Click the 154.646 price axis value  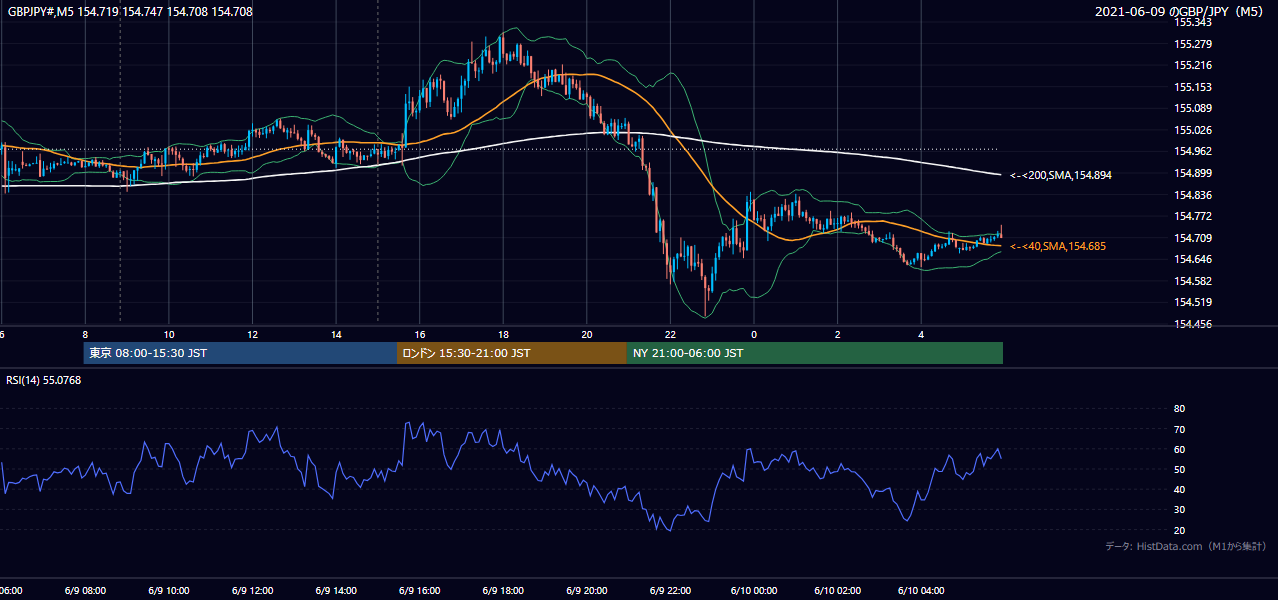click(1193, 259)
